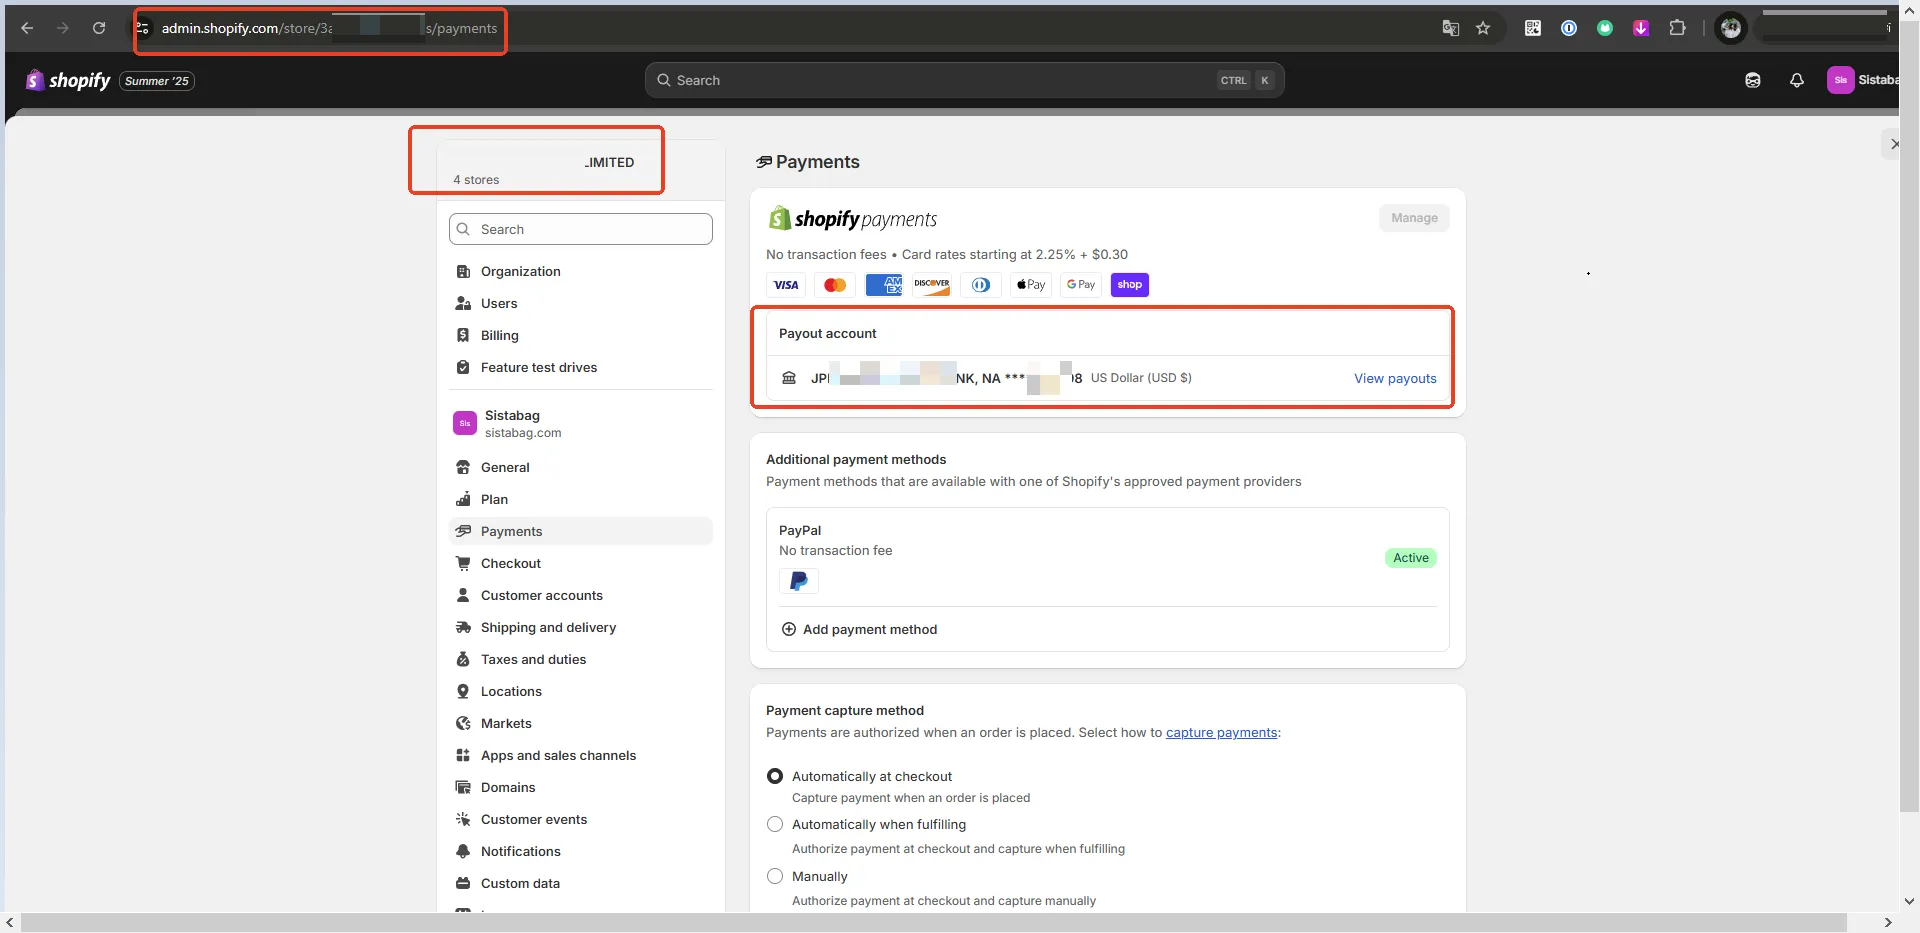Click the Manage button for Shopify Payments

(x=1414, y=218)
